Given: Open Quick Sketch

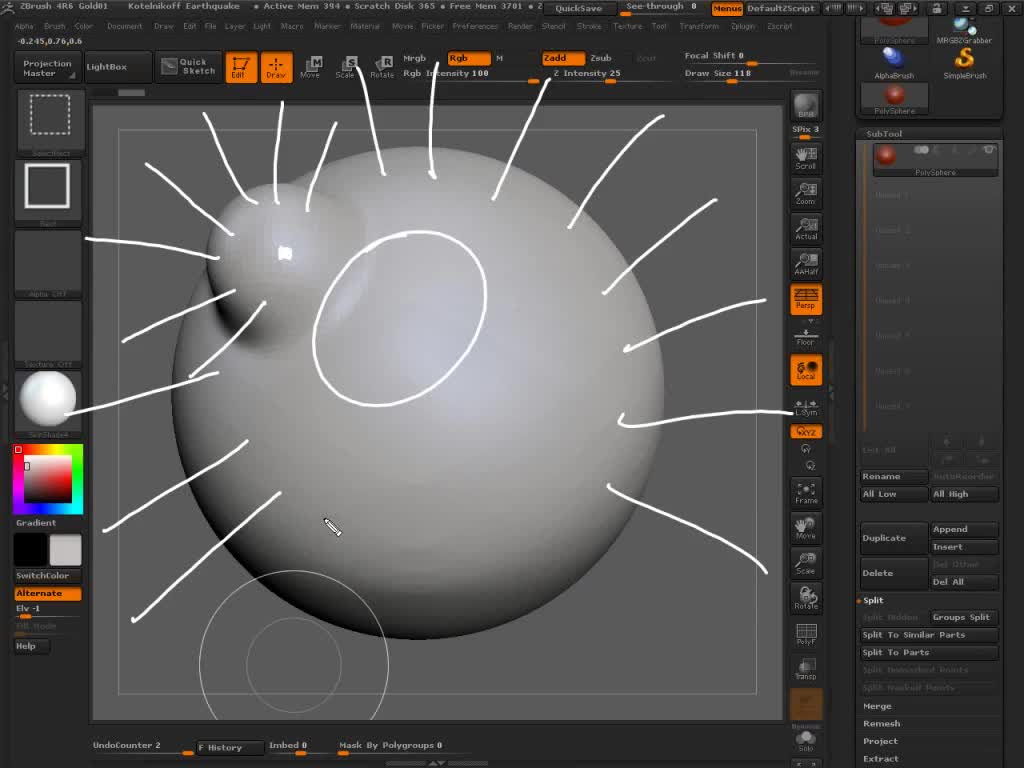Looking at the screenshot, I should (x=189, y=67).
